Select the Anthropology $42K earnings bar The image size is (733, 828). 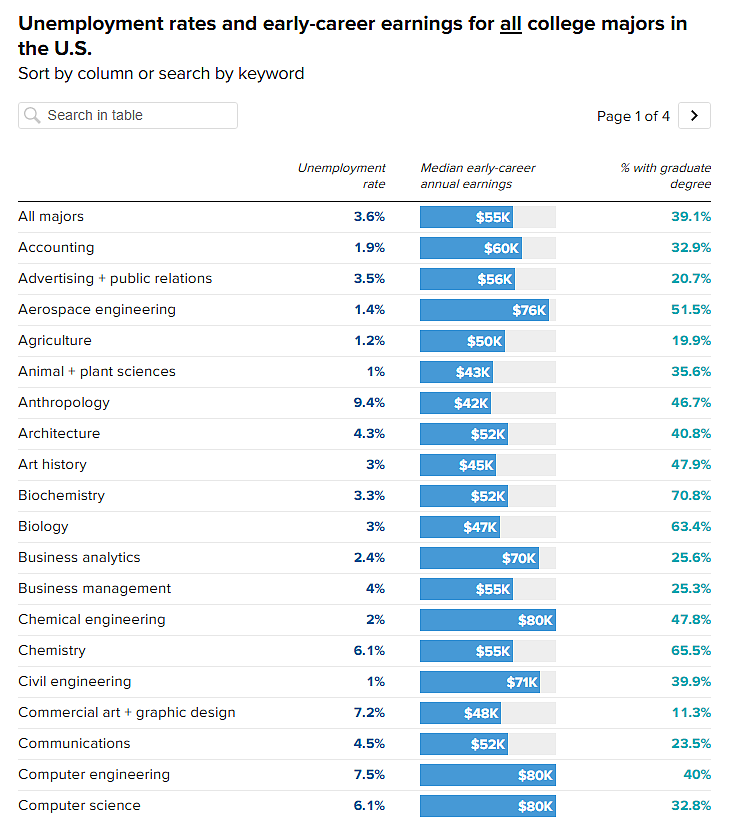click(455, 403)
